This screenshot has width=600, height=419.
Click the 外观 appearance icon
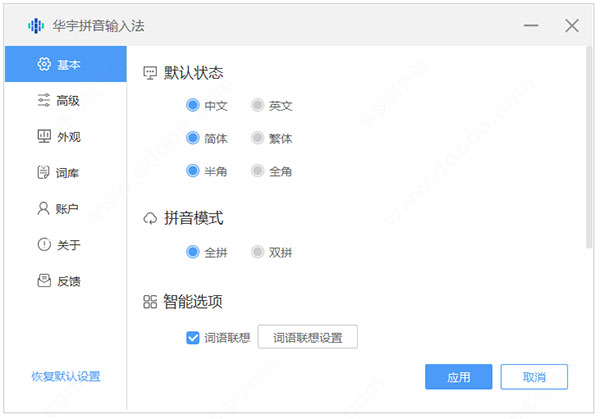pos(43,136)
